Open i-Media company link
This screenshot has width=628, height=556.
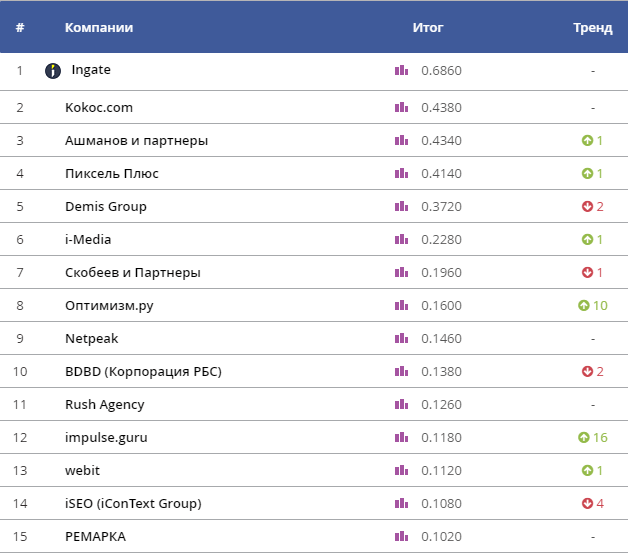[88, 240]
